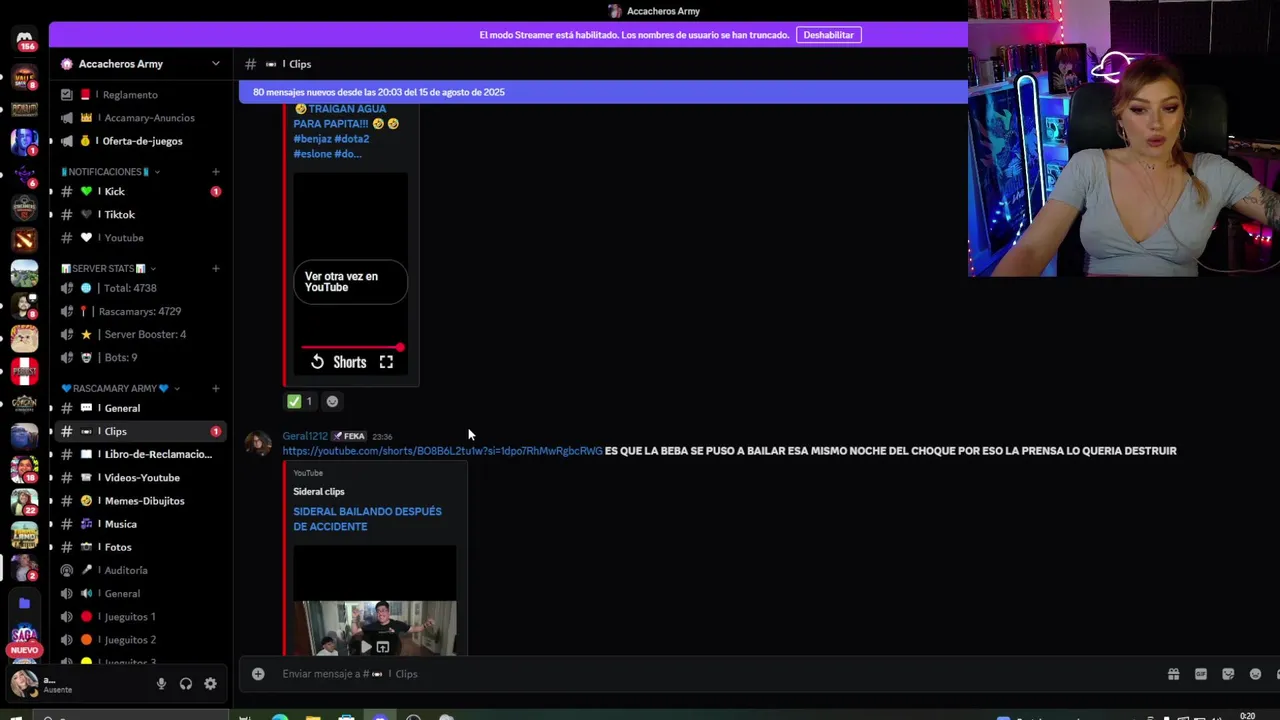Toggle the check mark reaction
1280x720 pixels.
point(301,401)
